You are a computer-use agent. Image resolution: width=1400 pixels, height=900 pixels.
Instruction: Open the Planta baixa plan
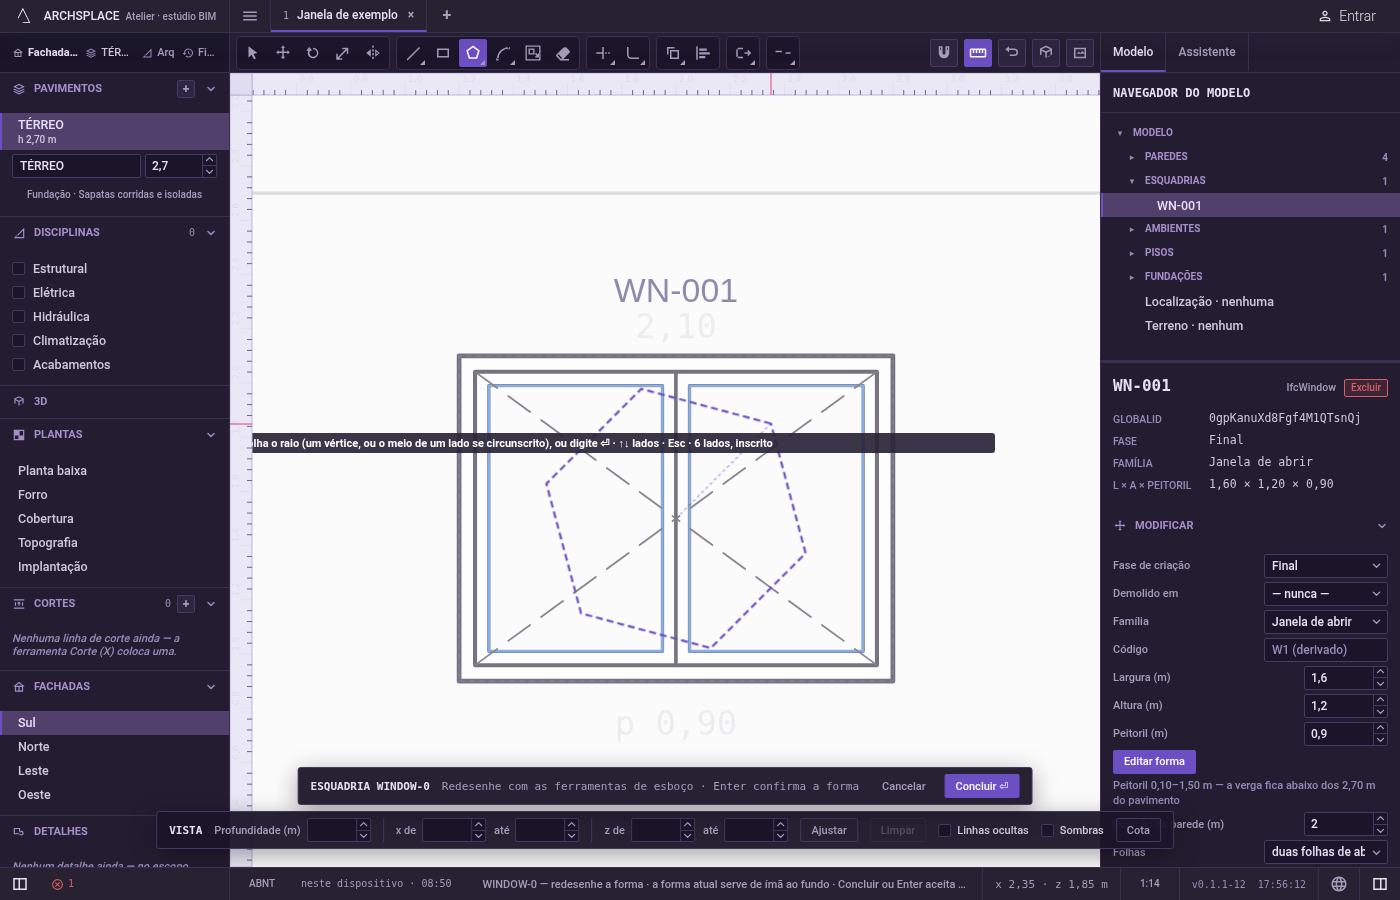pos(115,471)
